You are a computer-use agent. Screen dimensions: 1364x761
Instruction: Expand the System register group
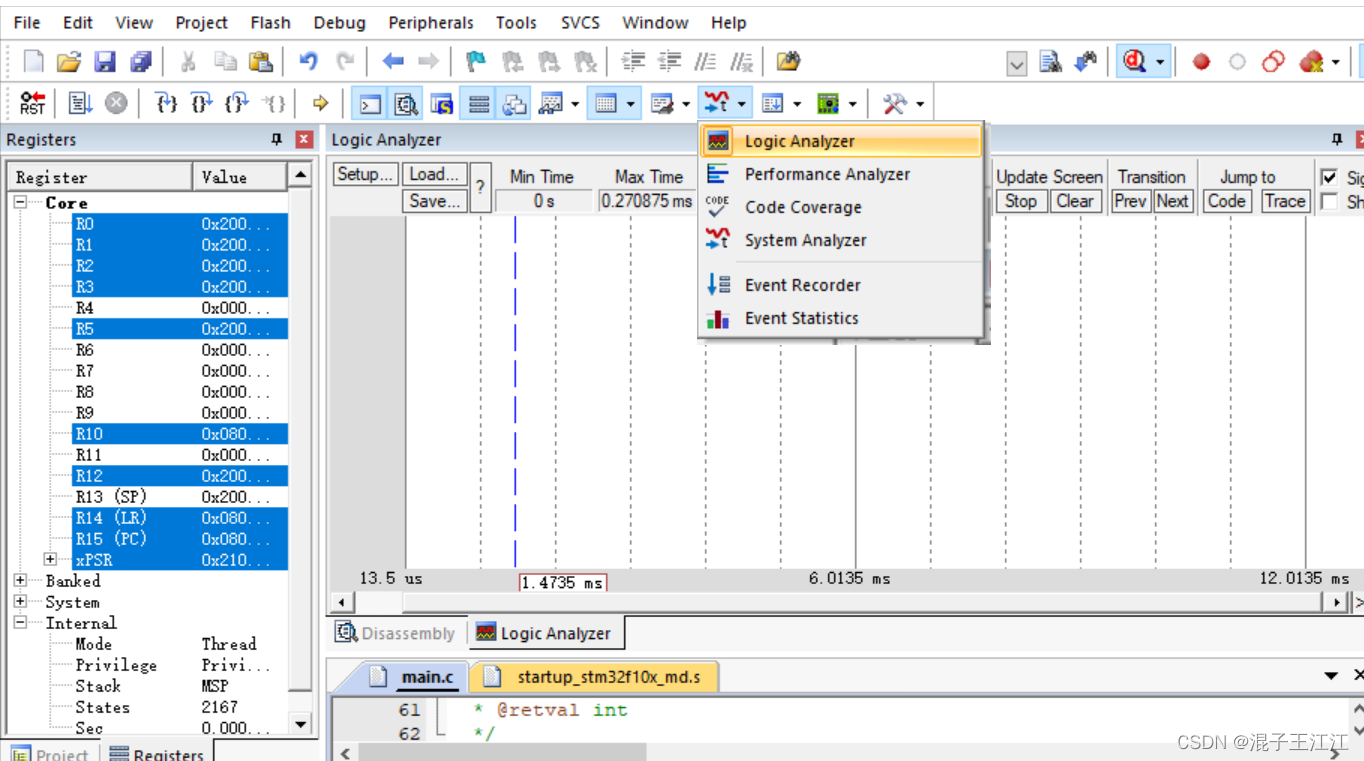pyautogui.click(x=20, y=601)
